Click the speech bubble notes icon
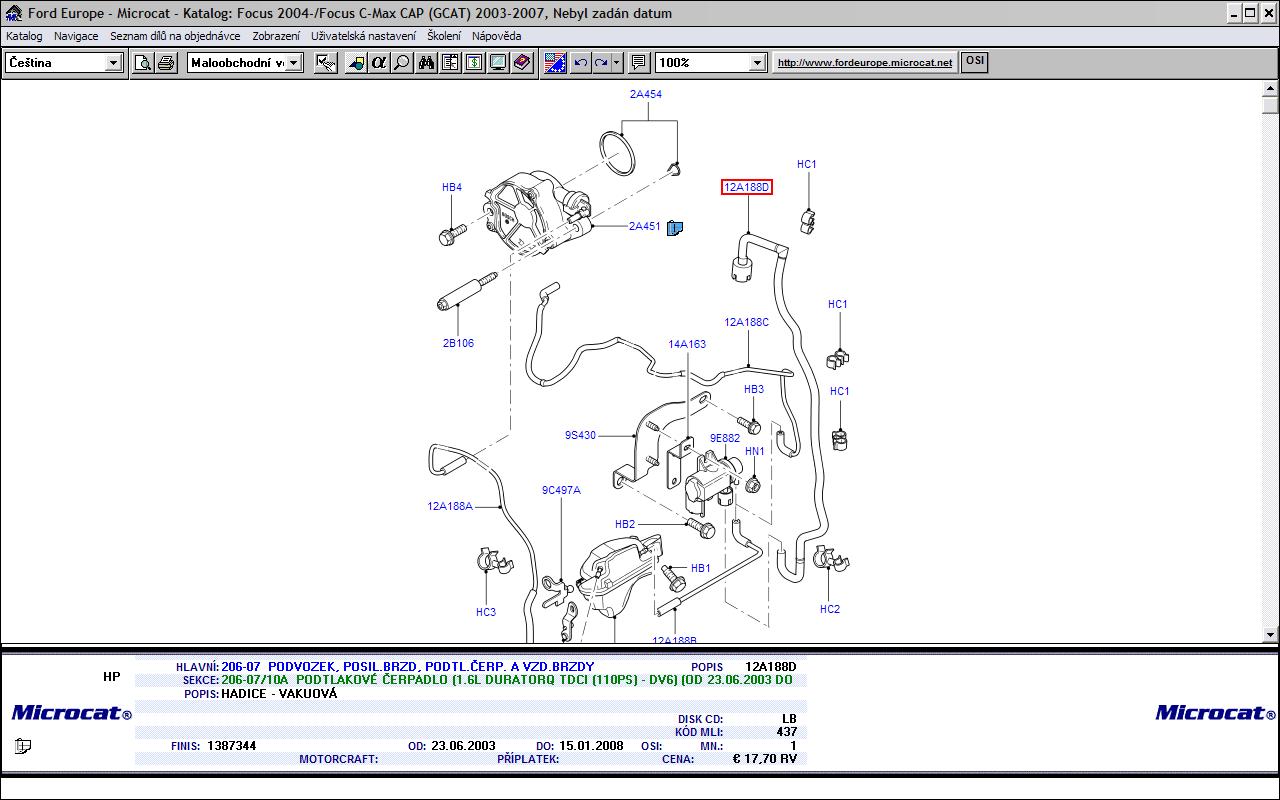The width and height of the screenshot is (1280, 800). [x=639, y=63]
